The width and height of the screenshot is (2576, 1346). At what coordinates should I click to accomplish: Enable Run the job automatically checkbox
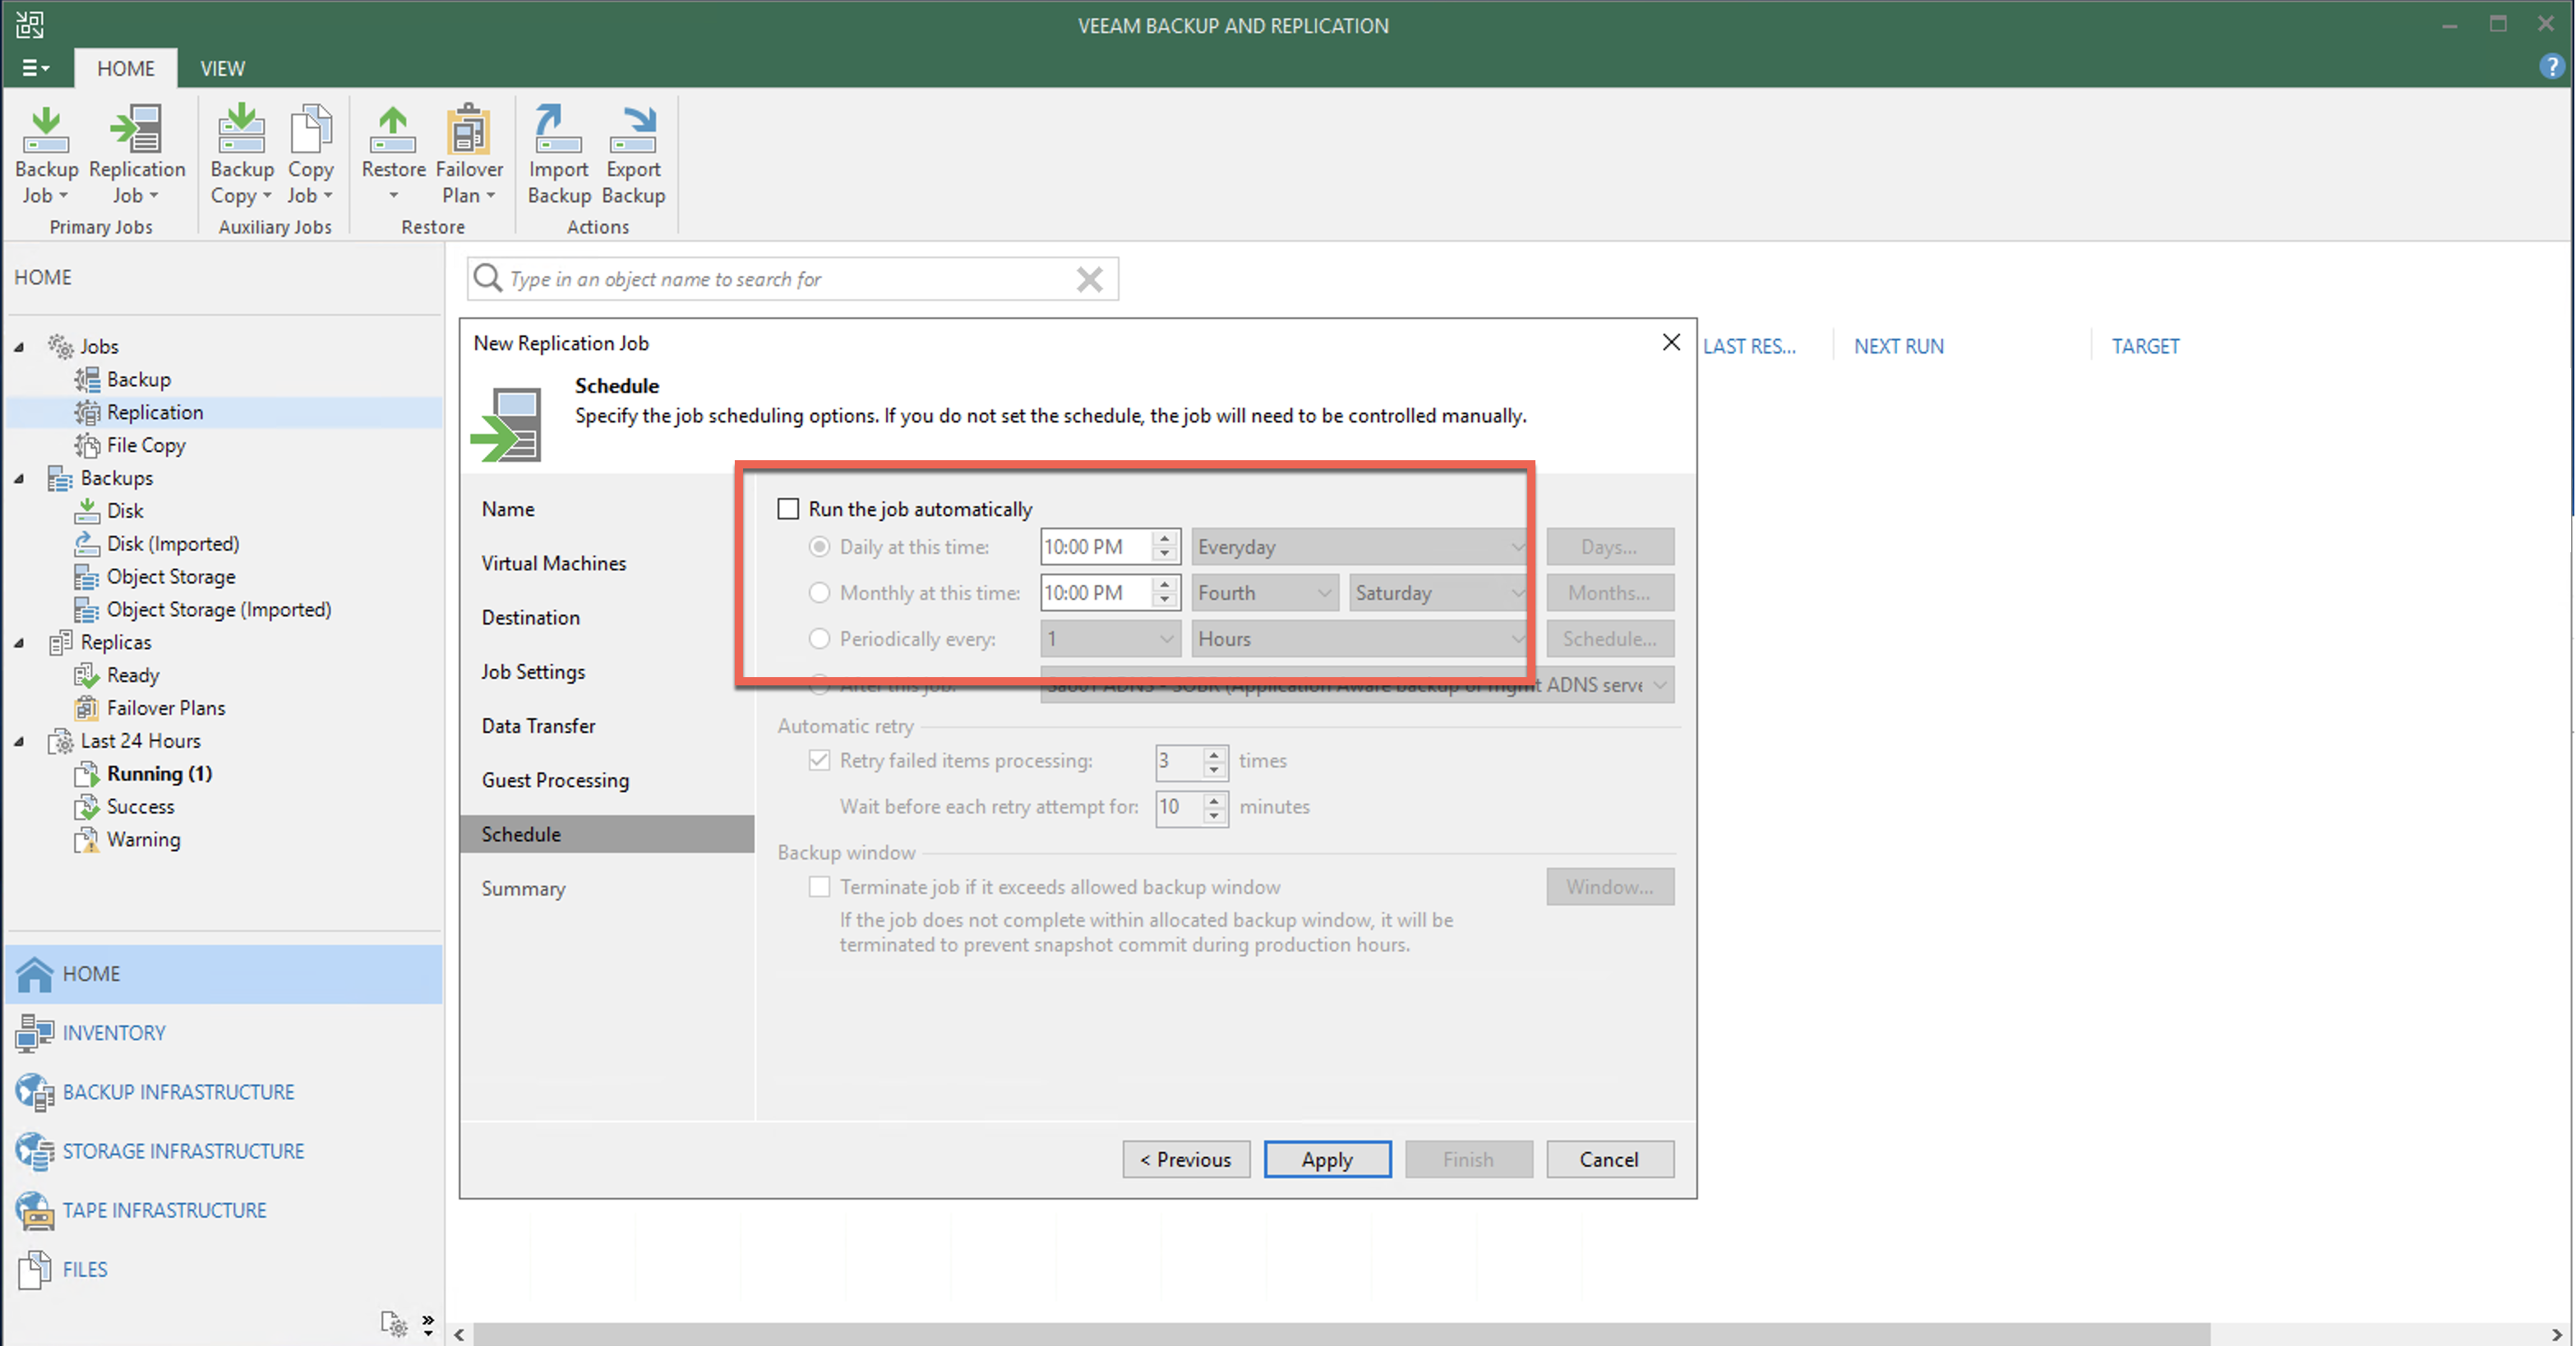[x=788, y=509]
